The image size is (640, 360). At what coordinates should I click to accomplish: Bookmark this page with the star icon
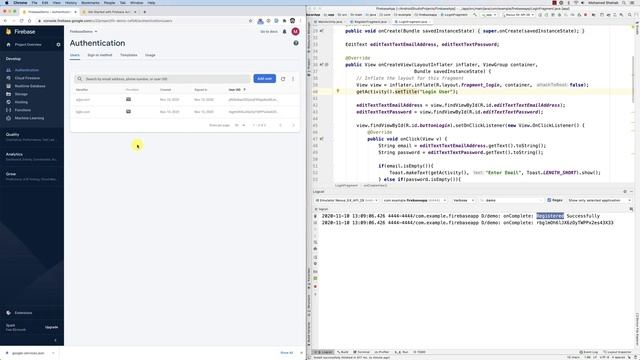point(251,21)
